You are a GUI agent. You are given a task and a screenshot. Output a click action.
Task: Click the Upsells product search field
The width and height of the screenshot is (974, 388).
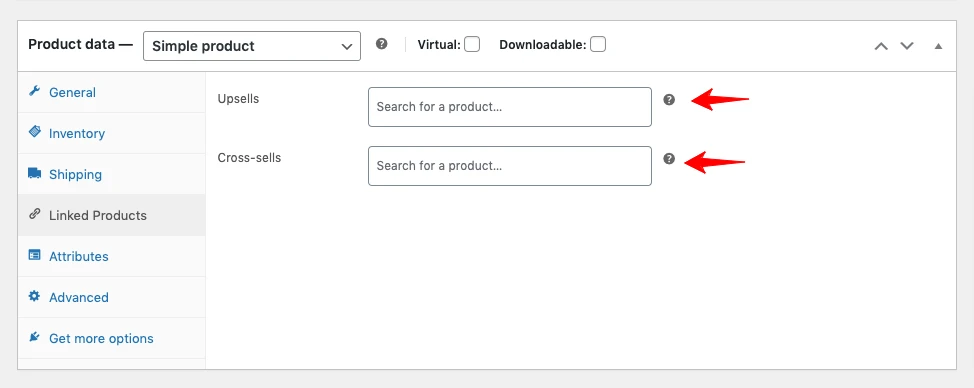pyautogui.click(x=510, y=107)
